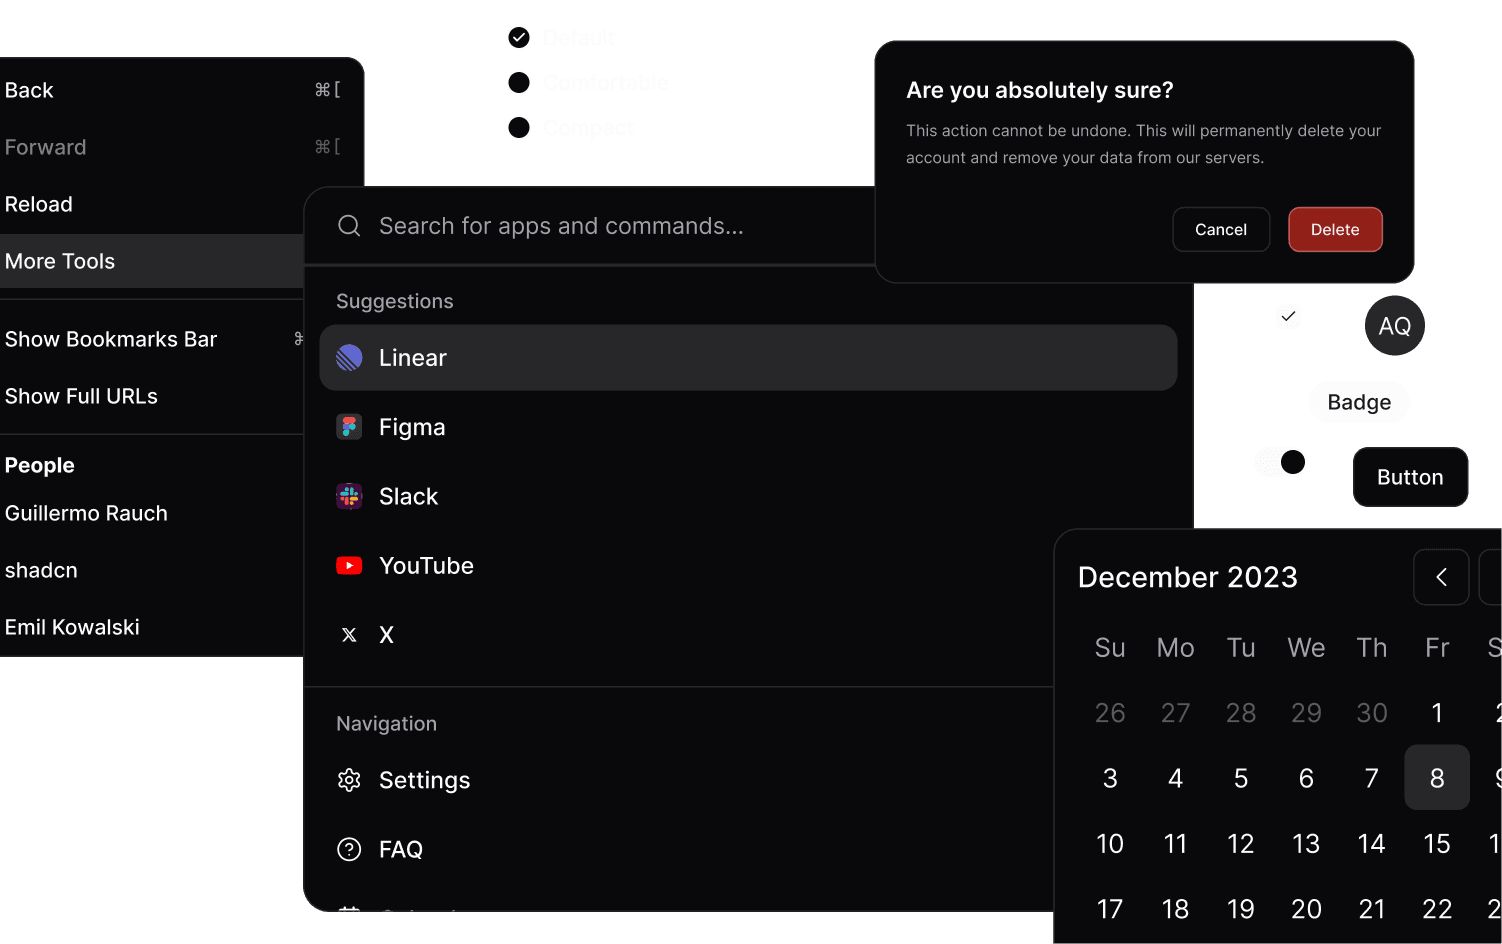Click the FAQ question mark icon
Viewport: 1502px width, 944px height.
tap(349, 849)
